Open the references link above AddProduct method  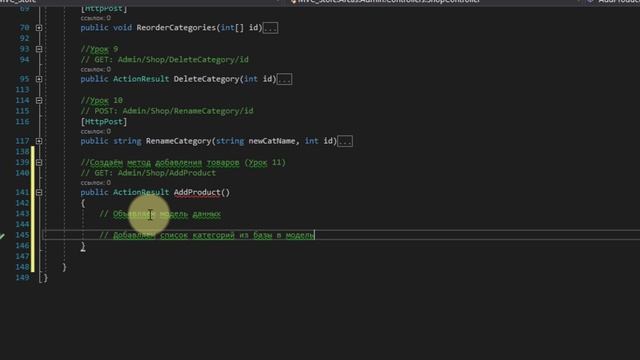(96, 183)
